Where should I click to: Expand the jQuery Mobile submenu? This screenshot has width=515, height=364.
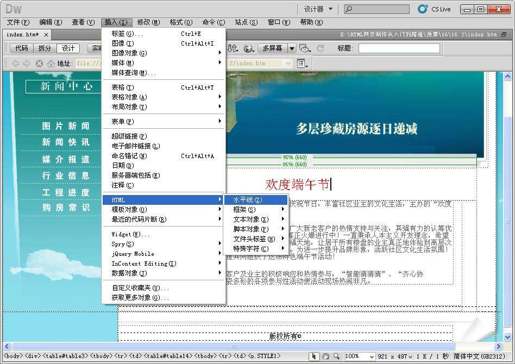pyautogui.click(x=164, y=254)
